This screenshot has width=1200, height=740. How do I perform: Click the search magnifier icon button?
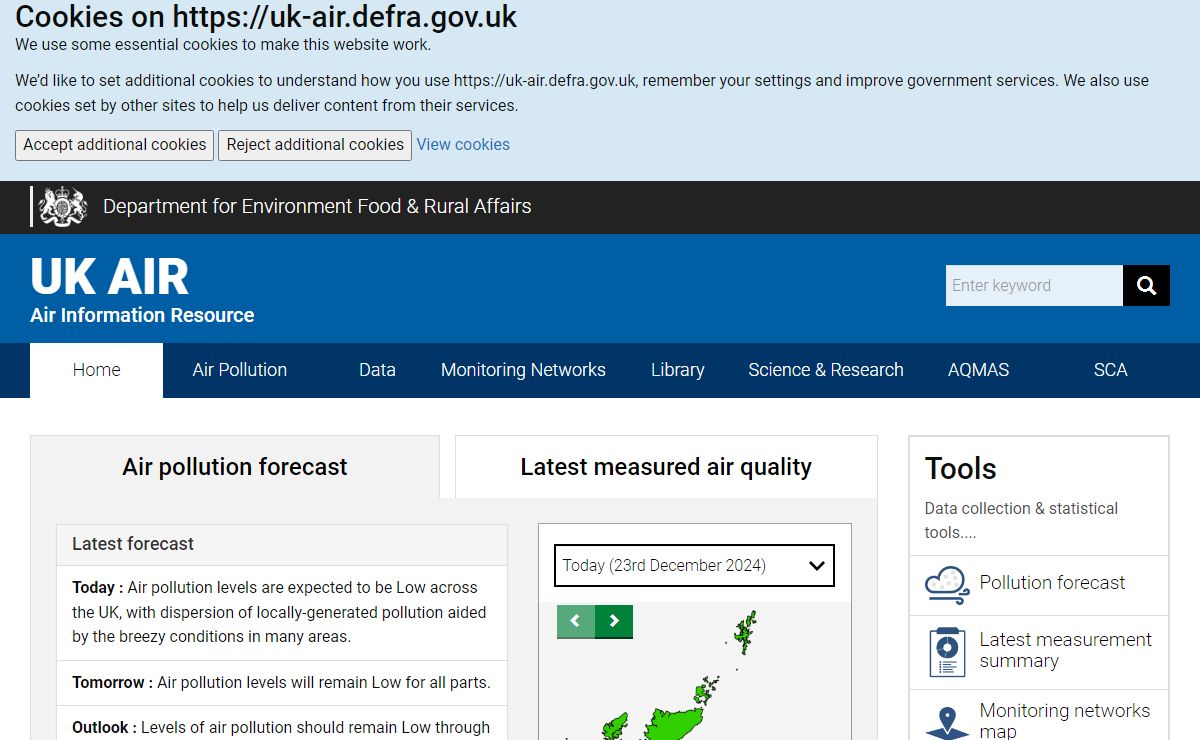[x=1146, y=285]
